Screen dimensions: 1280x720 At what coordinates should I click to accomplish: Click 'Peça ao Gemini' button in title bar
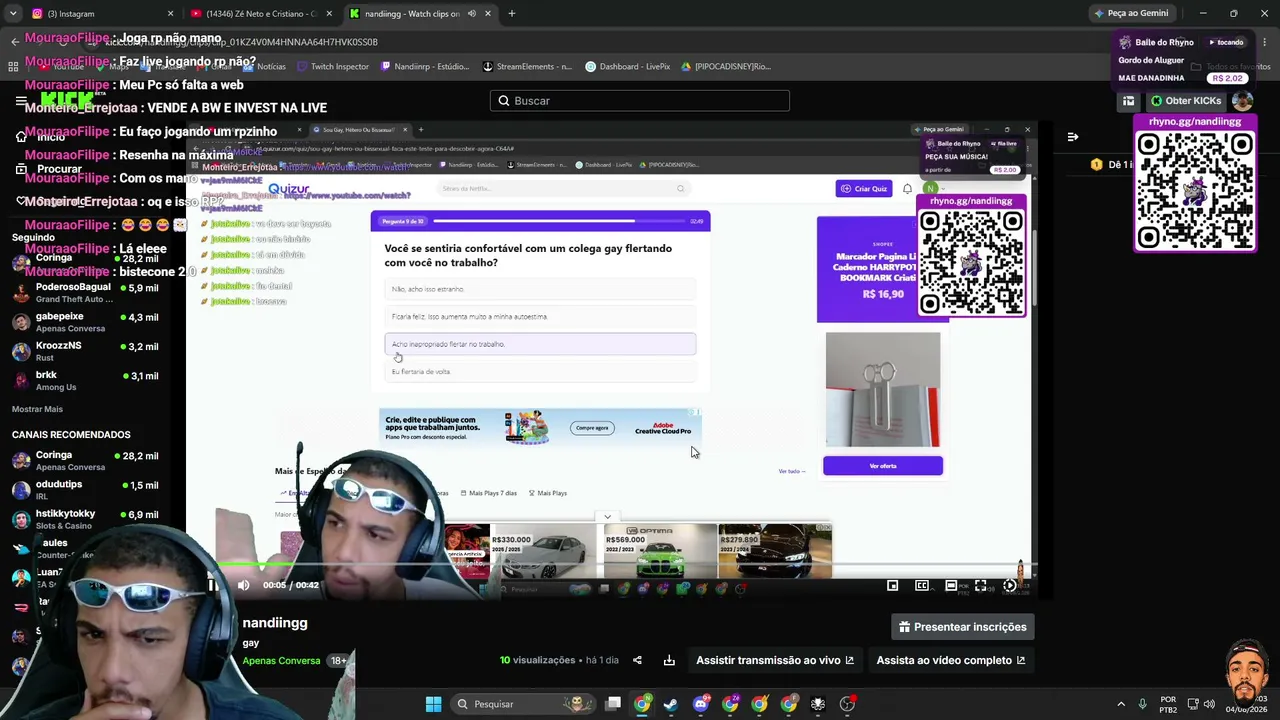[1131, 14]
